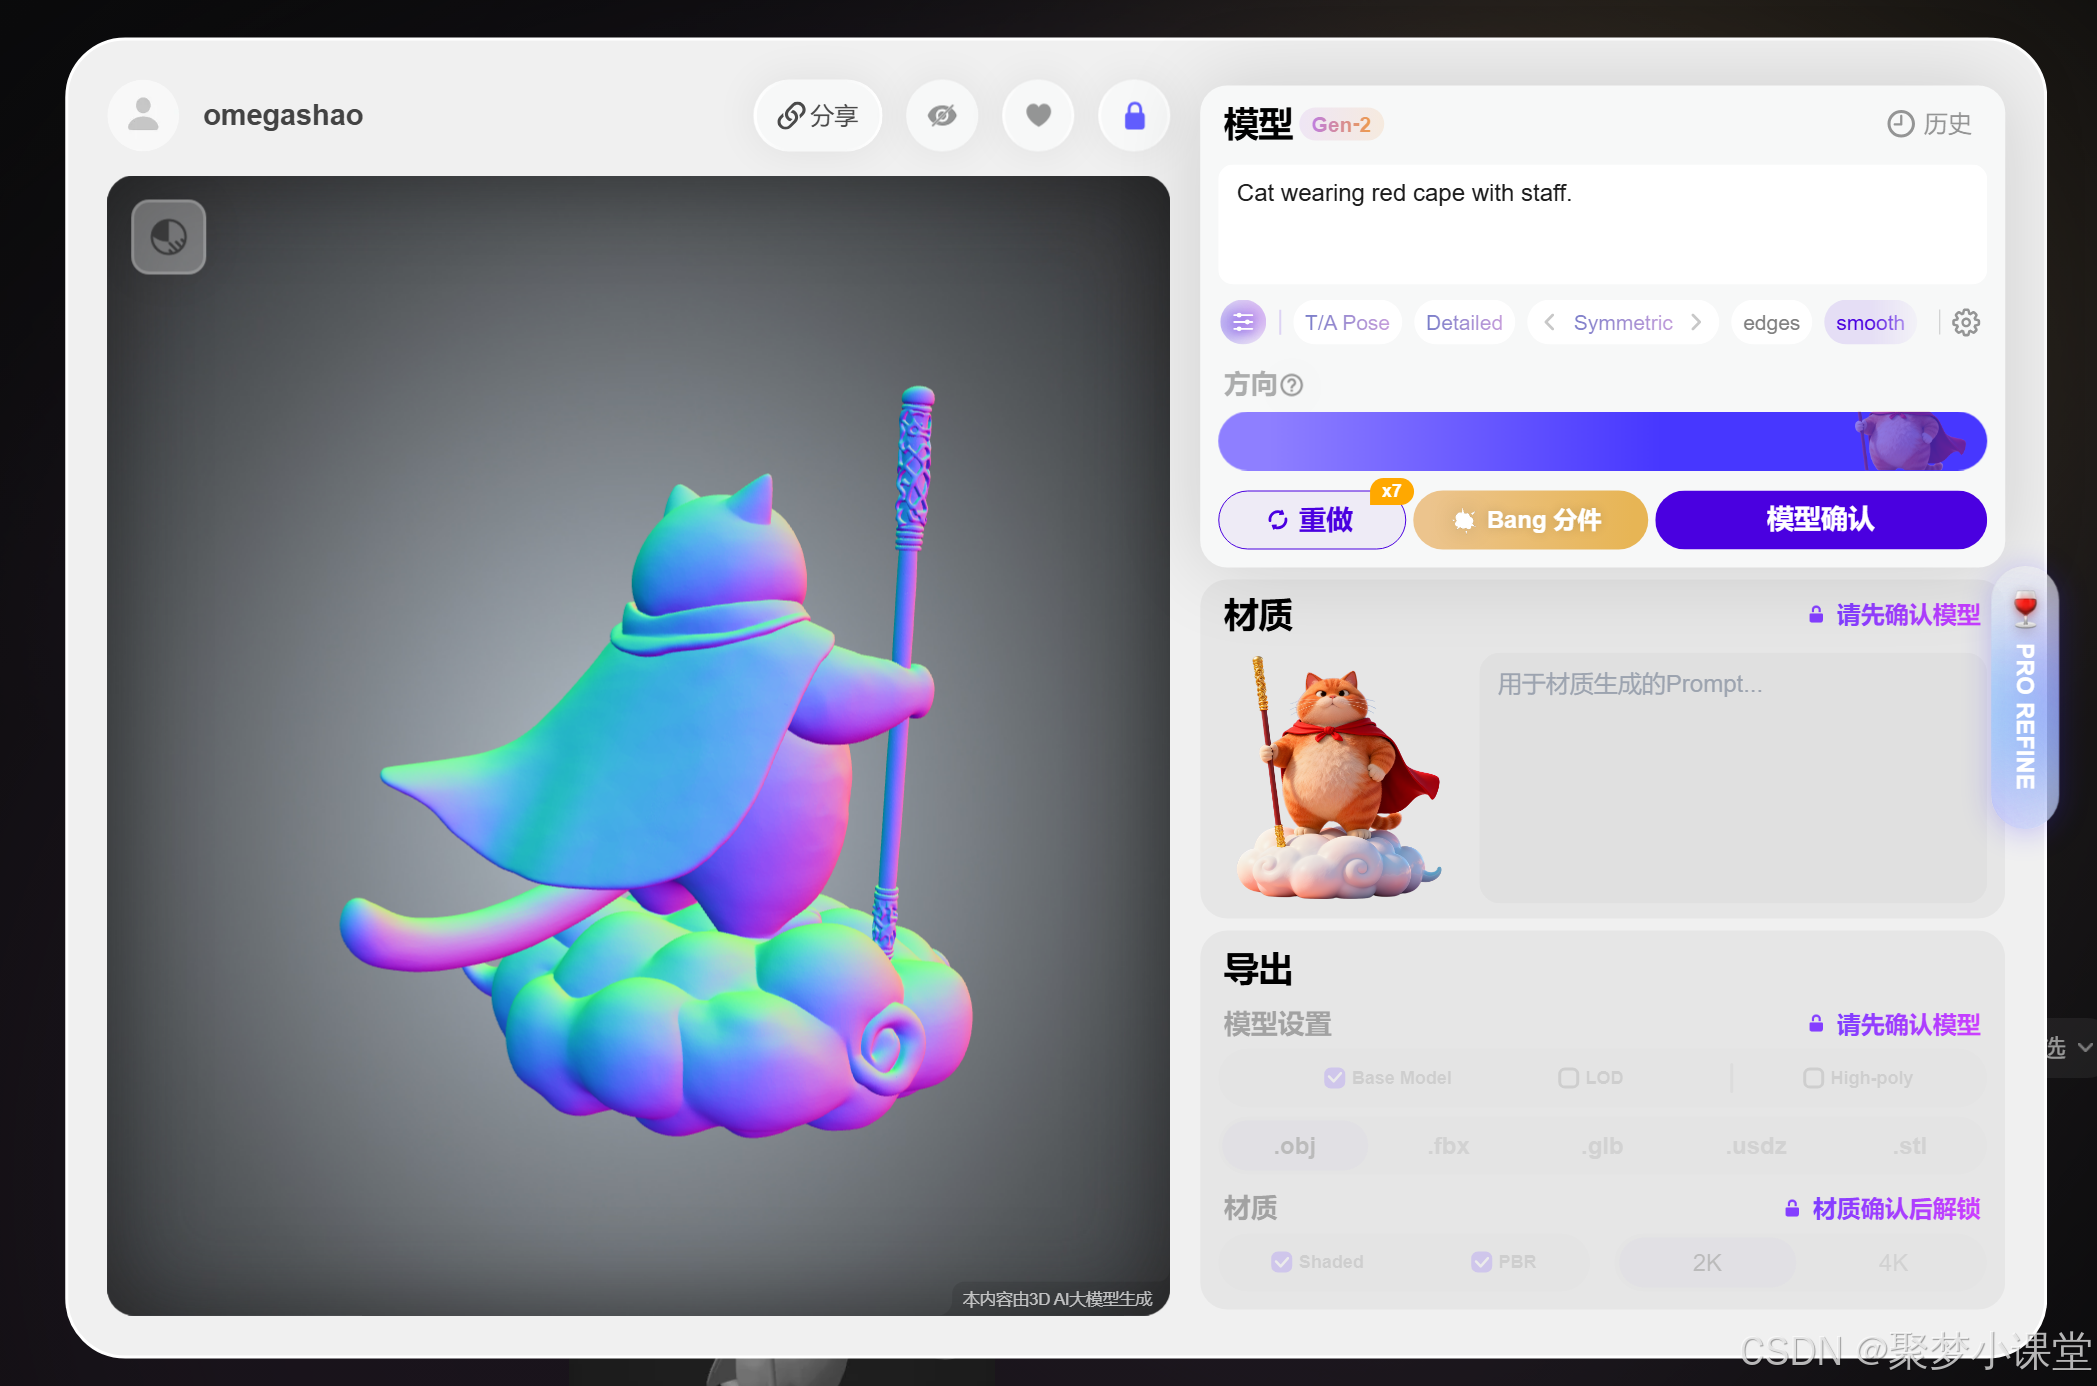This screenshot has height=1386, width=2097.
Task: Toggle the Base Model checkbox
Action: click(1334, 1078)
